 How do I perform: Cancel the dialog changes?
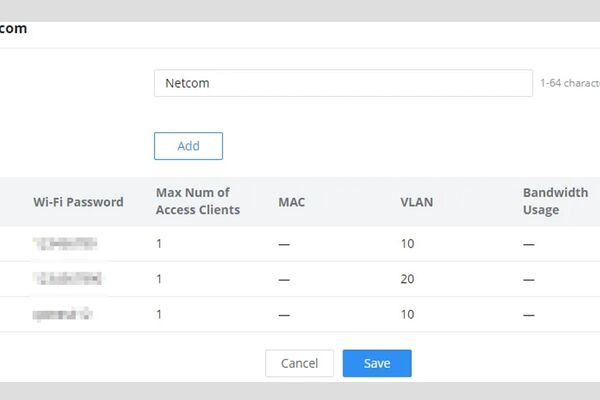299,363
